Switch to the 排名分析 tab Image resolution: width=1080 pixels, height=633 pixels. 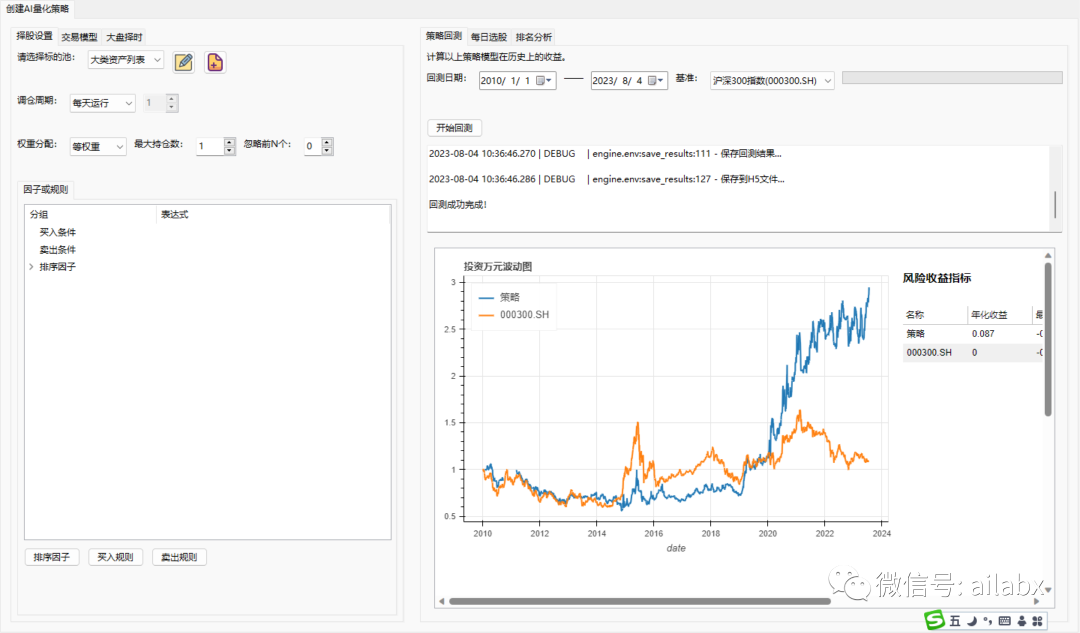(x=534, y=37)
